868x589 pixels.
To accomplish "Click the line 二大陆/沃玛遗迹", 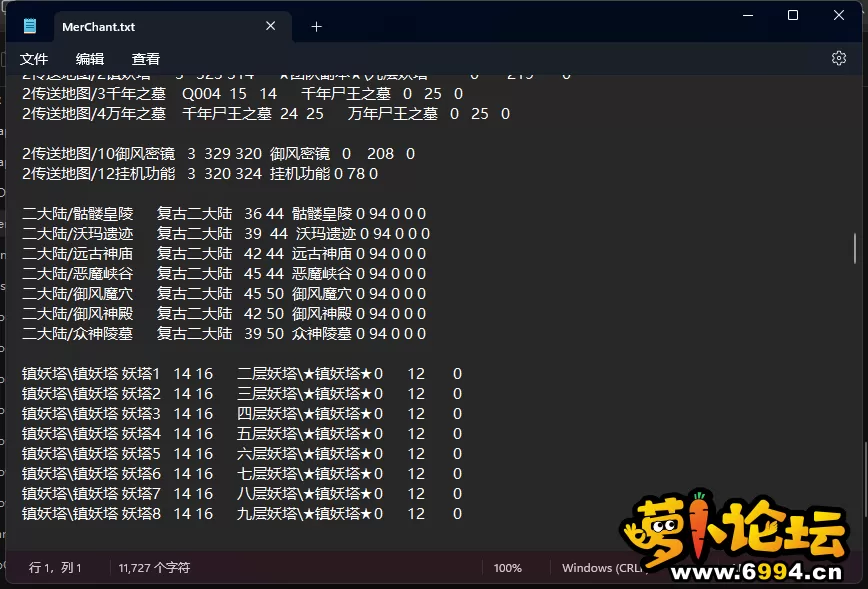I will pos(226,233).
